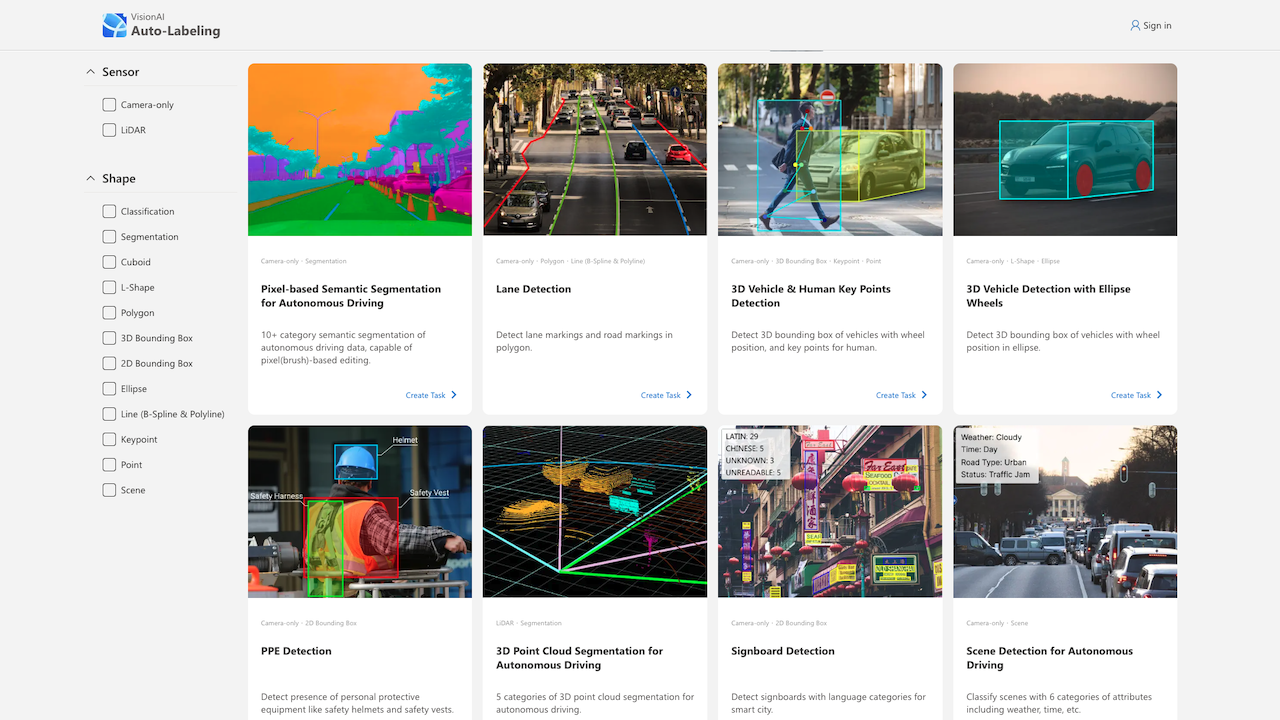
Task: Open the 3D point cloud thumbnail
Action: coord(595,512)
